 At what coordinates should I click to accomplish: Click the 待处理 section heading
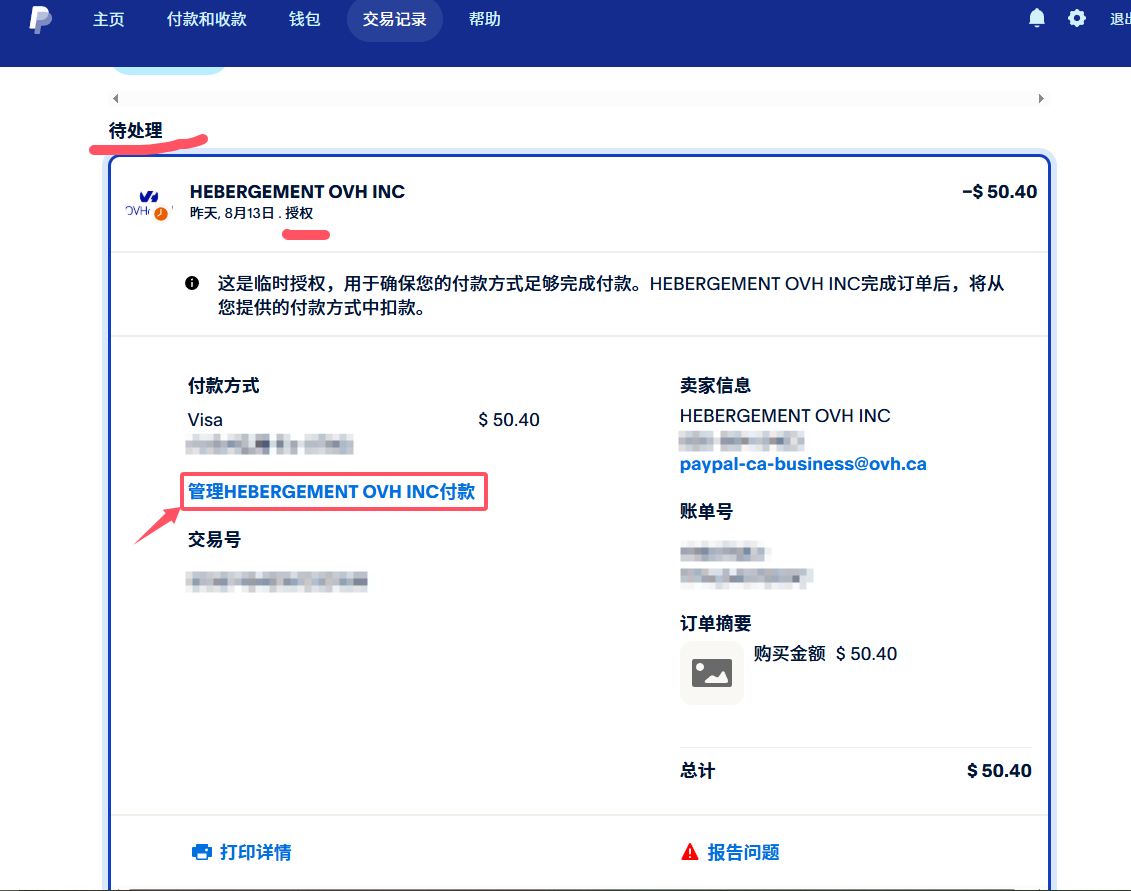click(x=136, y=131)
